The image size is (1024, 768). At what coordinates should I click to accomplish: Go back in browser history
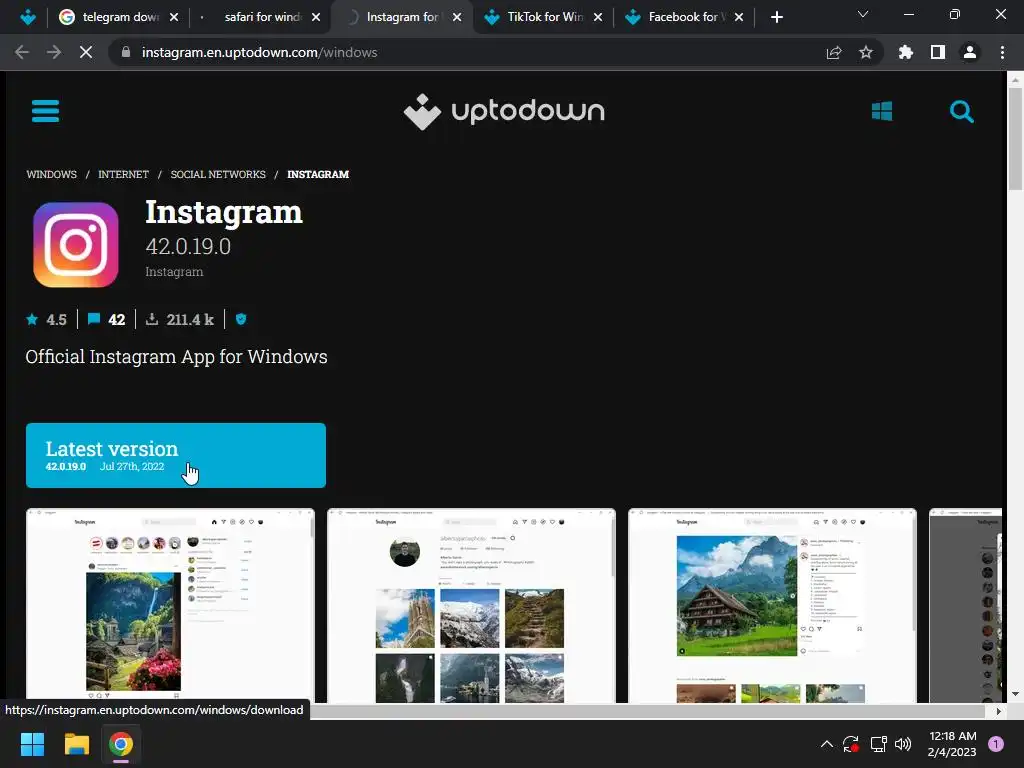(22, 52)
